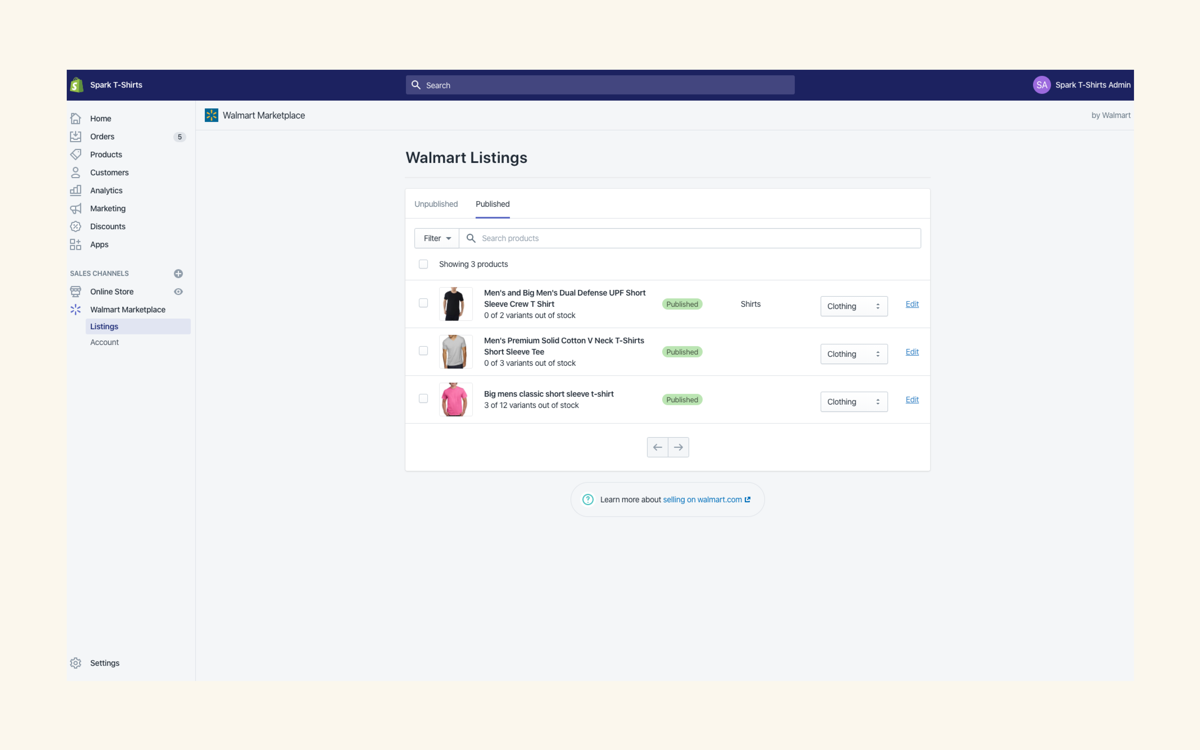Open Walmart Marketplace sales channel
This screenshot has height=750, width=1200.
pyautogui.click(x=128, y=309)
